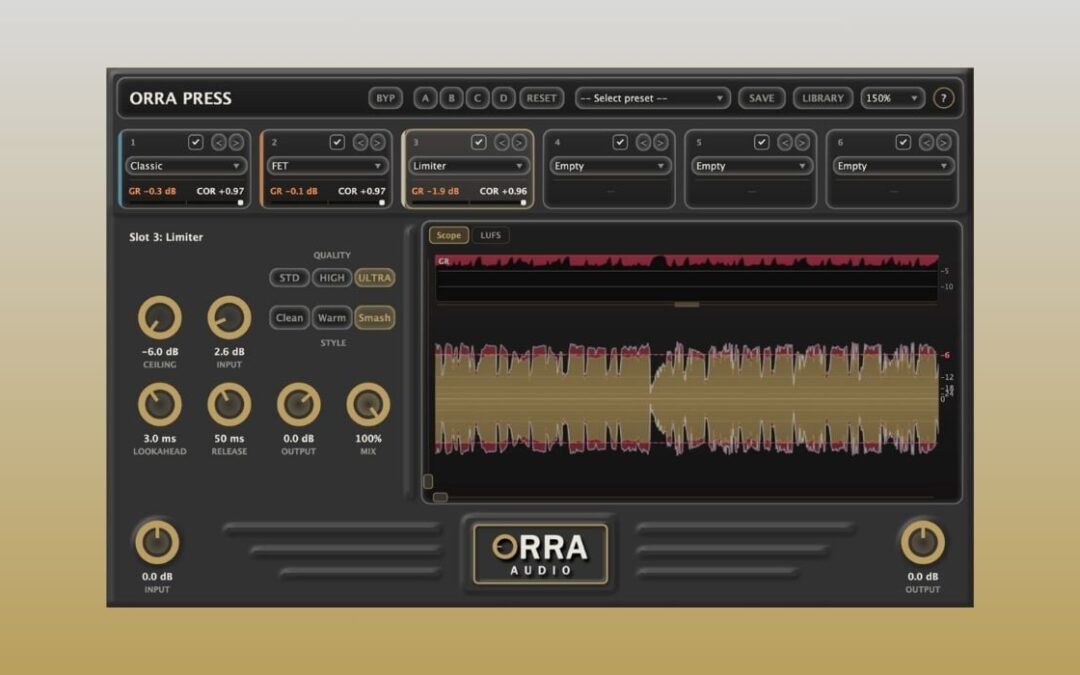
Task: Choose the Smash limiter style
Action: [375, 318]
